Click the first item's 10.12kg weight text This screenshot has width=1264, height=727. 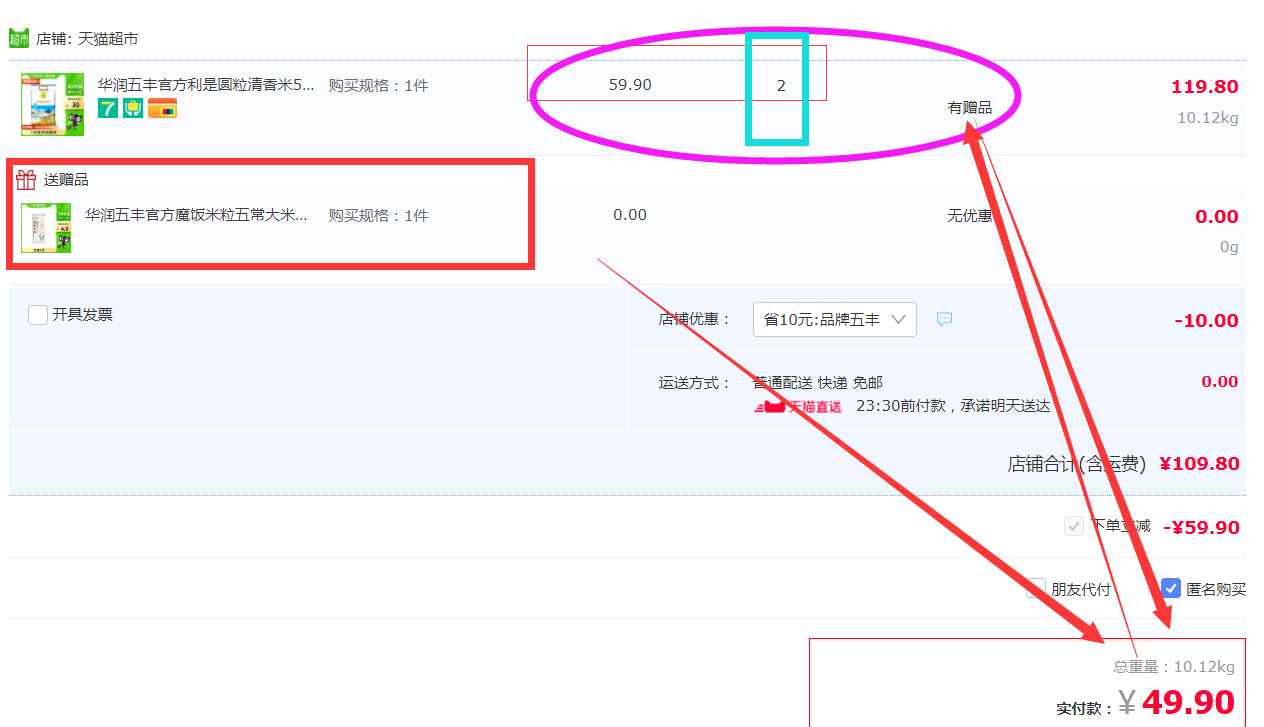coord(1208,118)
